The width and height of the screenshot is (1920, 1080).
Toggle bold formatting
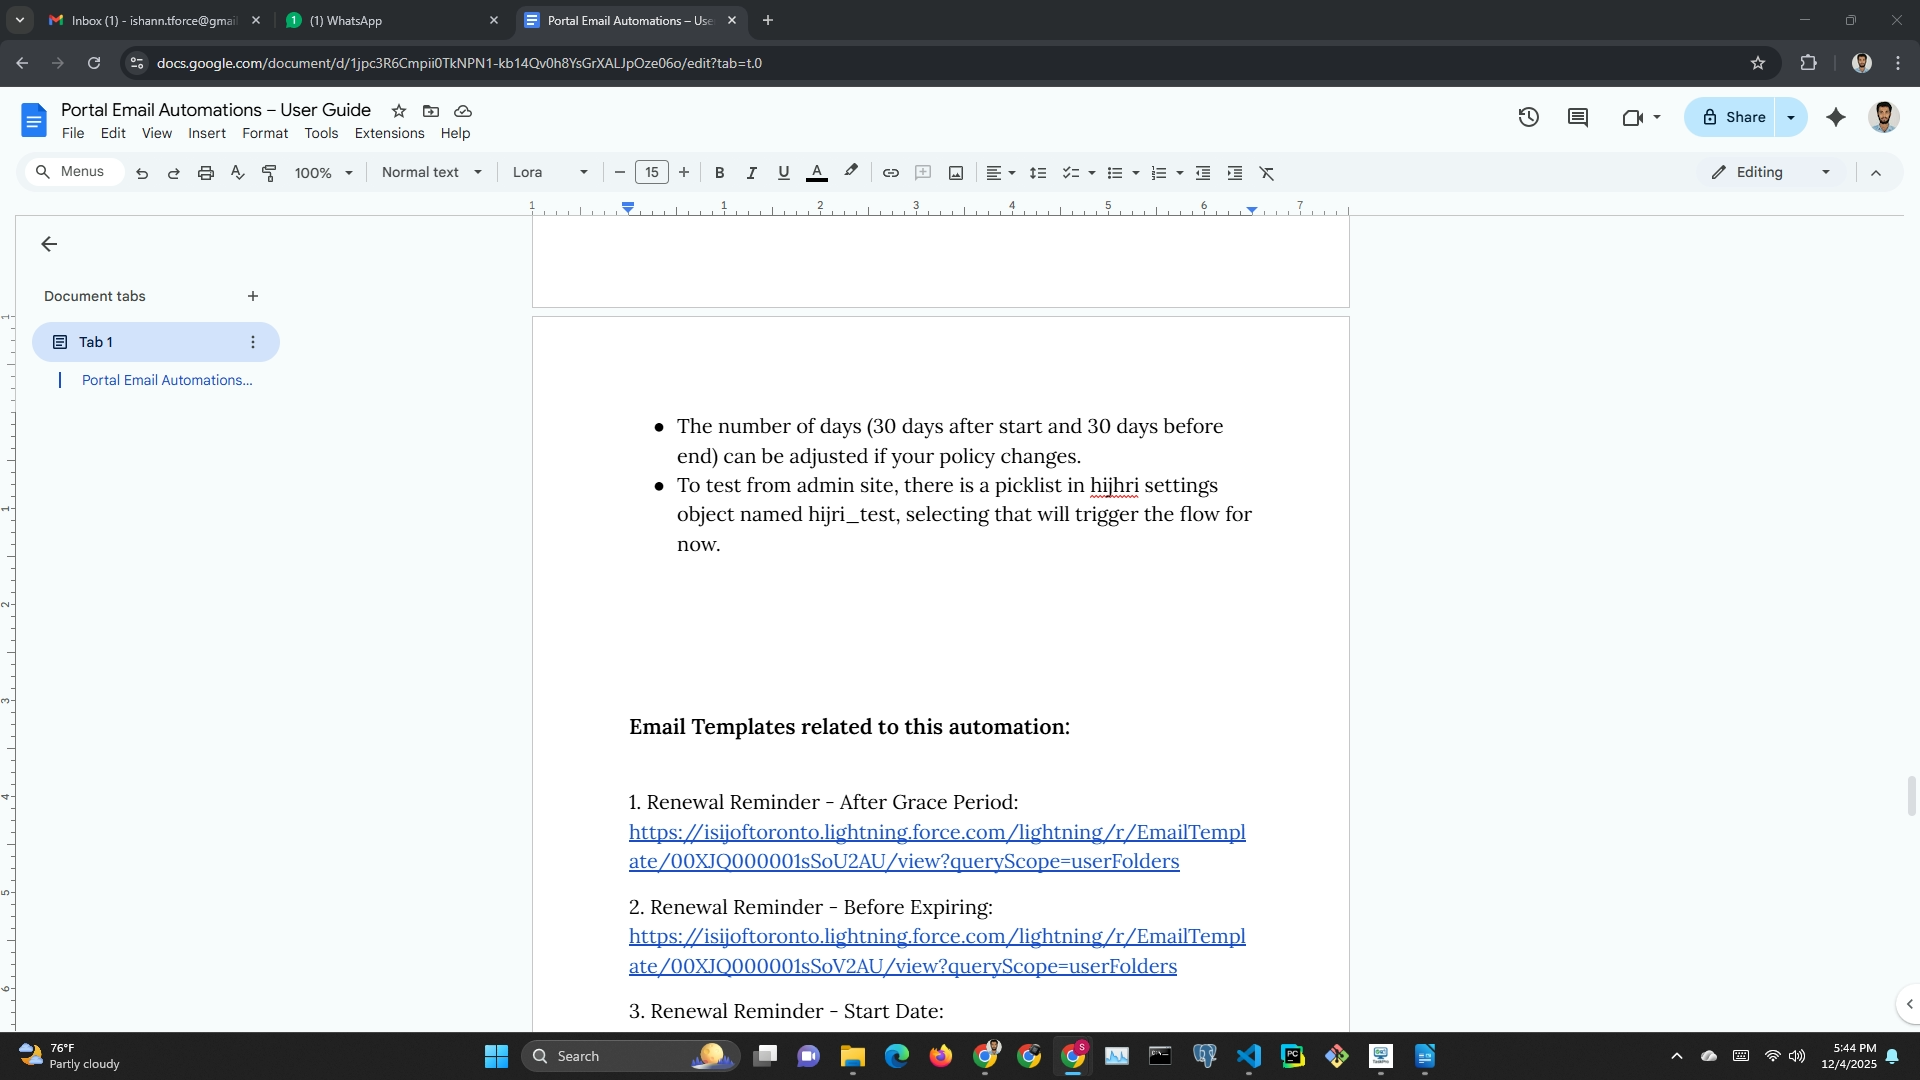click(x=719, y=173)
